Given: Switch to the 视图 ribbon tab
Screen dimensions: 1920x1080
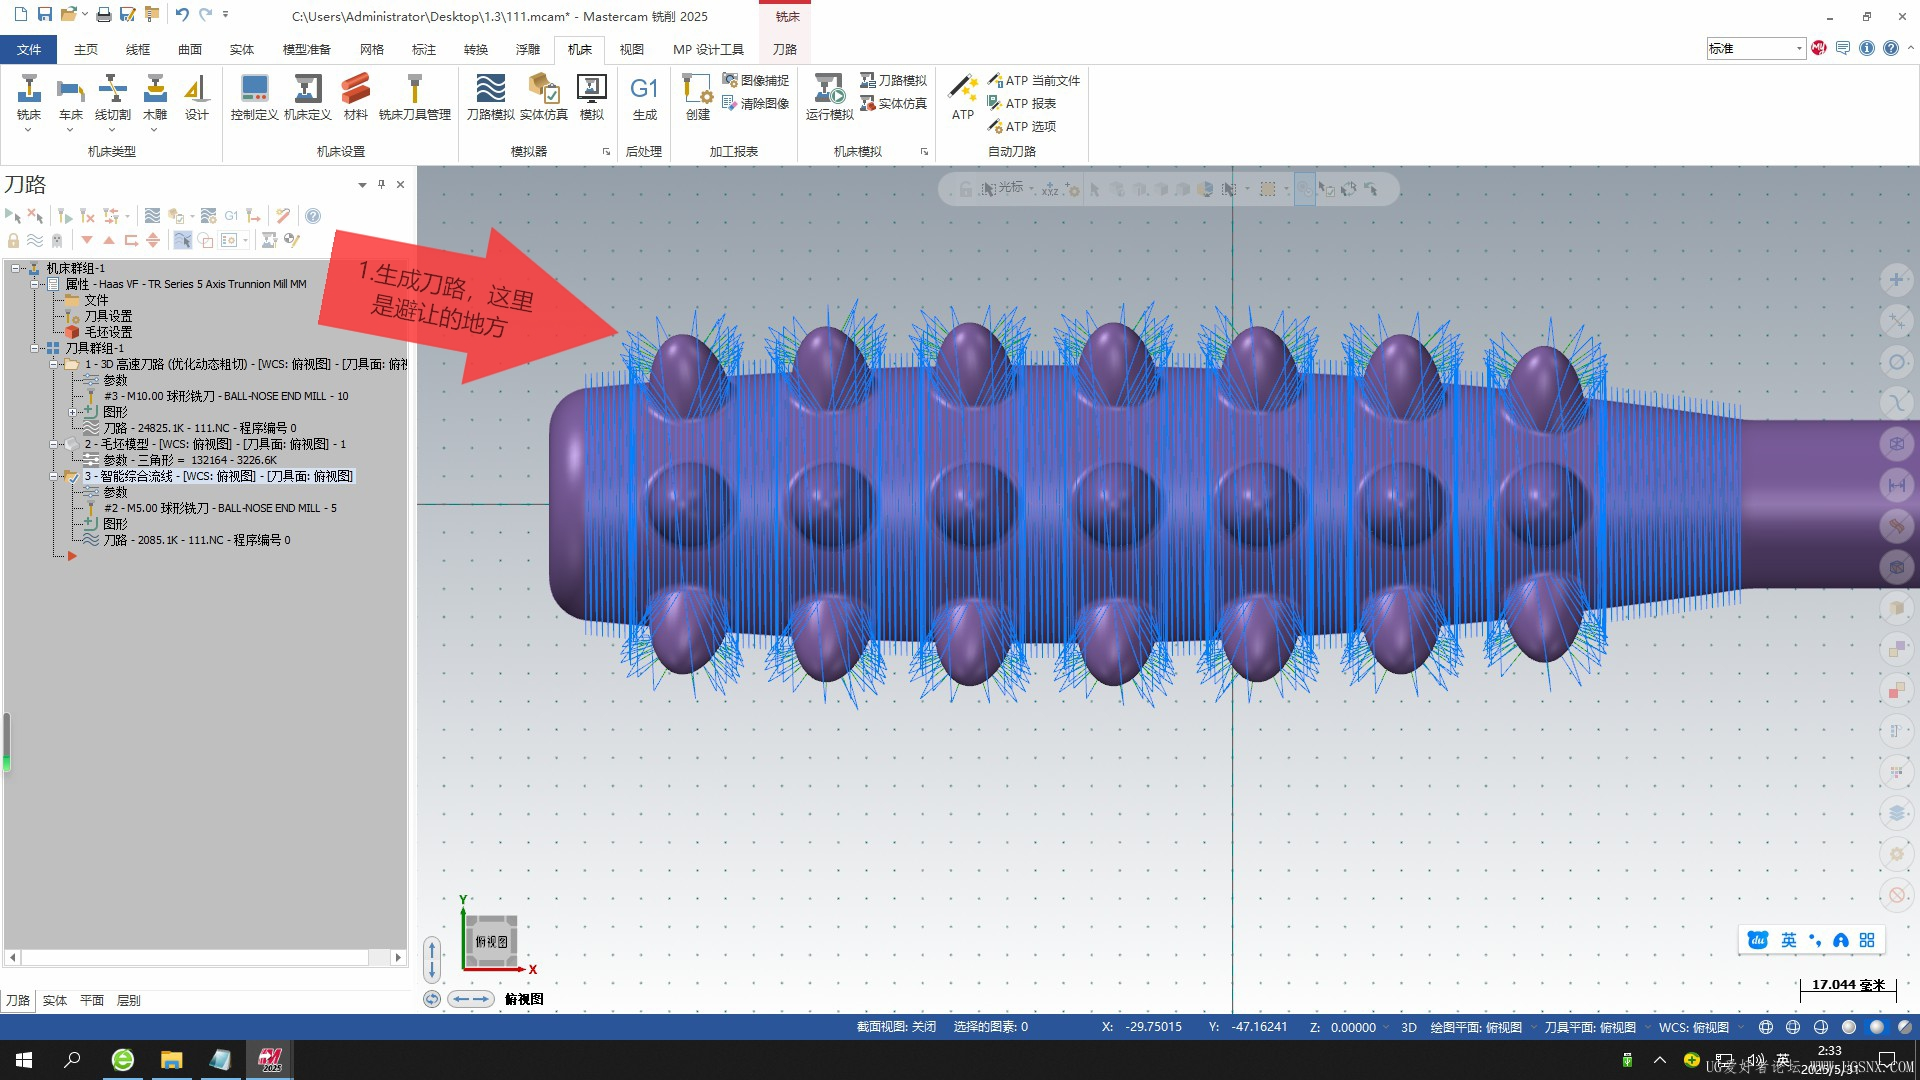Looking at the screenshot, I should pyautogui.click(x=631, y=49).
